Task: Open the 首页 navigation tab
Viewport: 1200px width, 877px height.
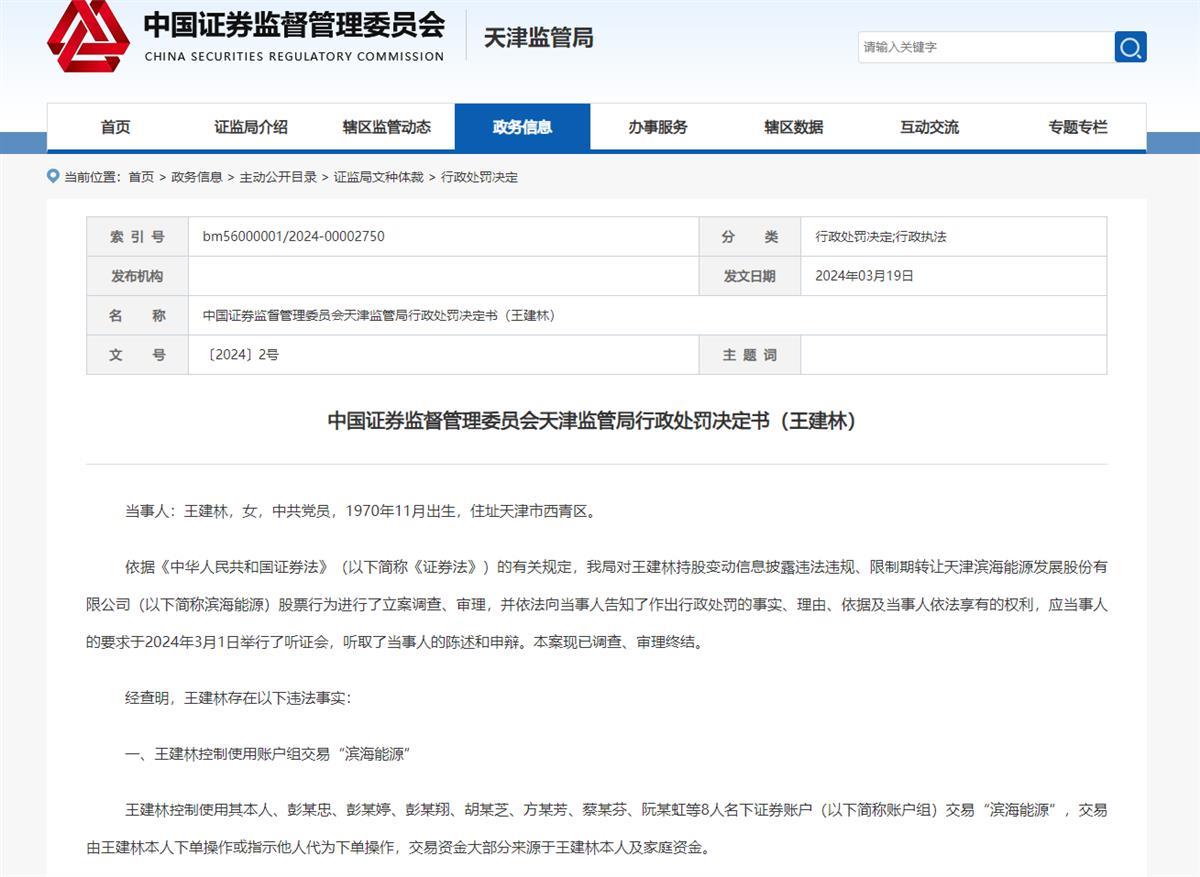Action: (x=115, y=127)
